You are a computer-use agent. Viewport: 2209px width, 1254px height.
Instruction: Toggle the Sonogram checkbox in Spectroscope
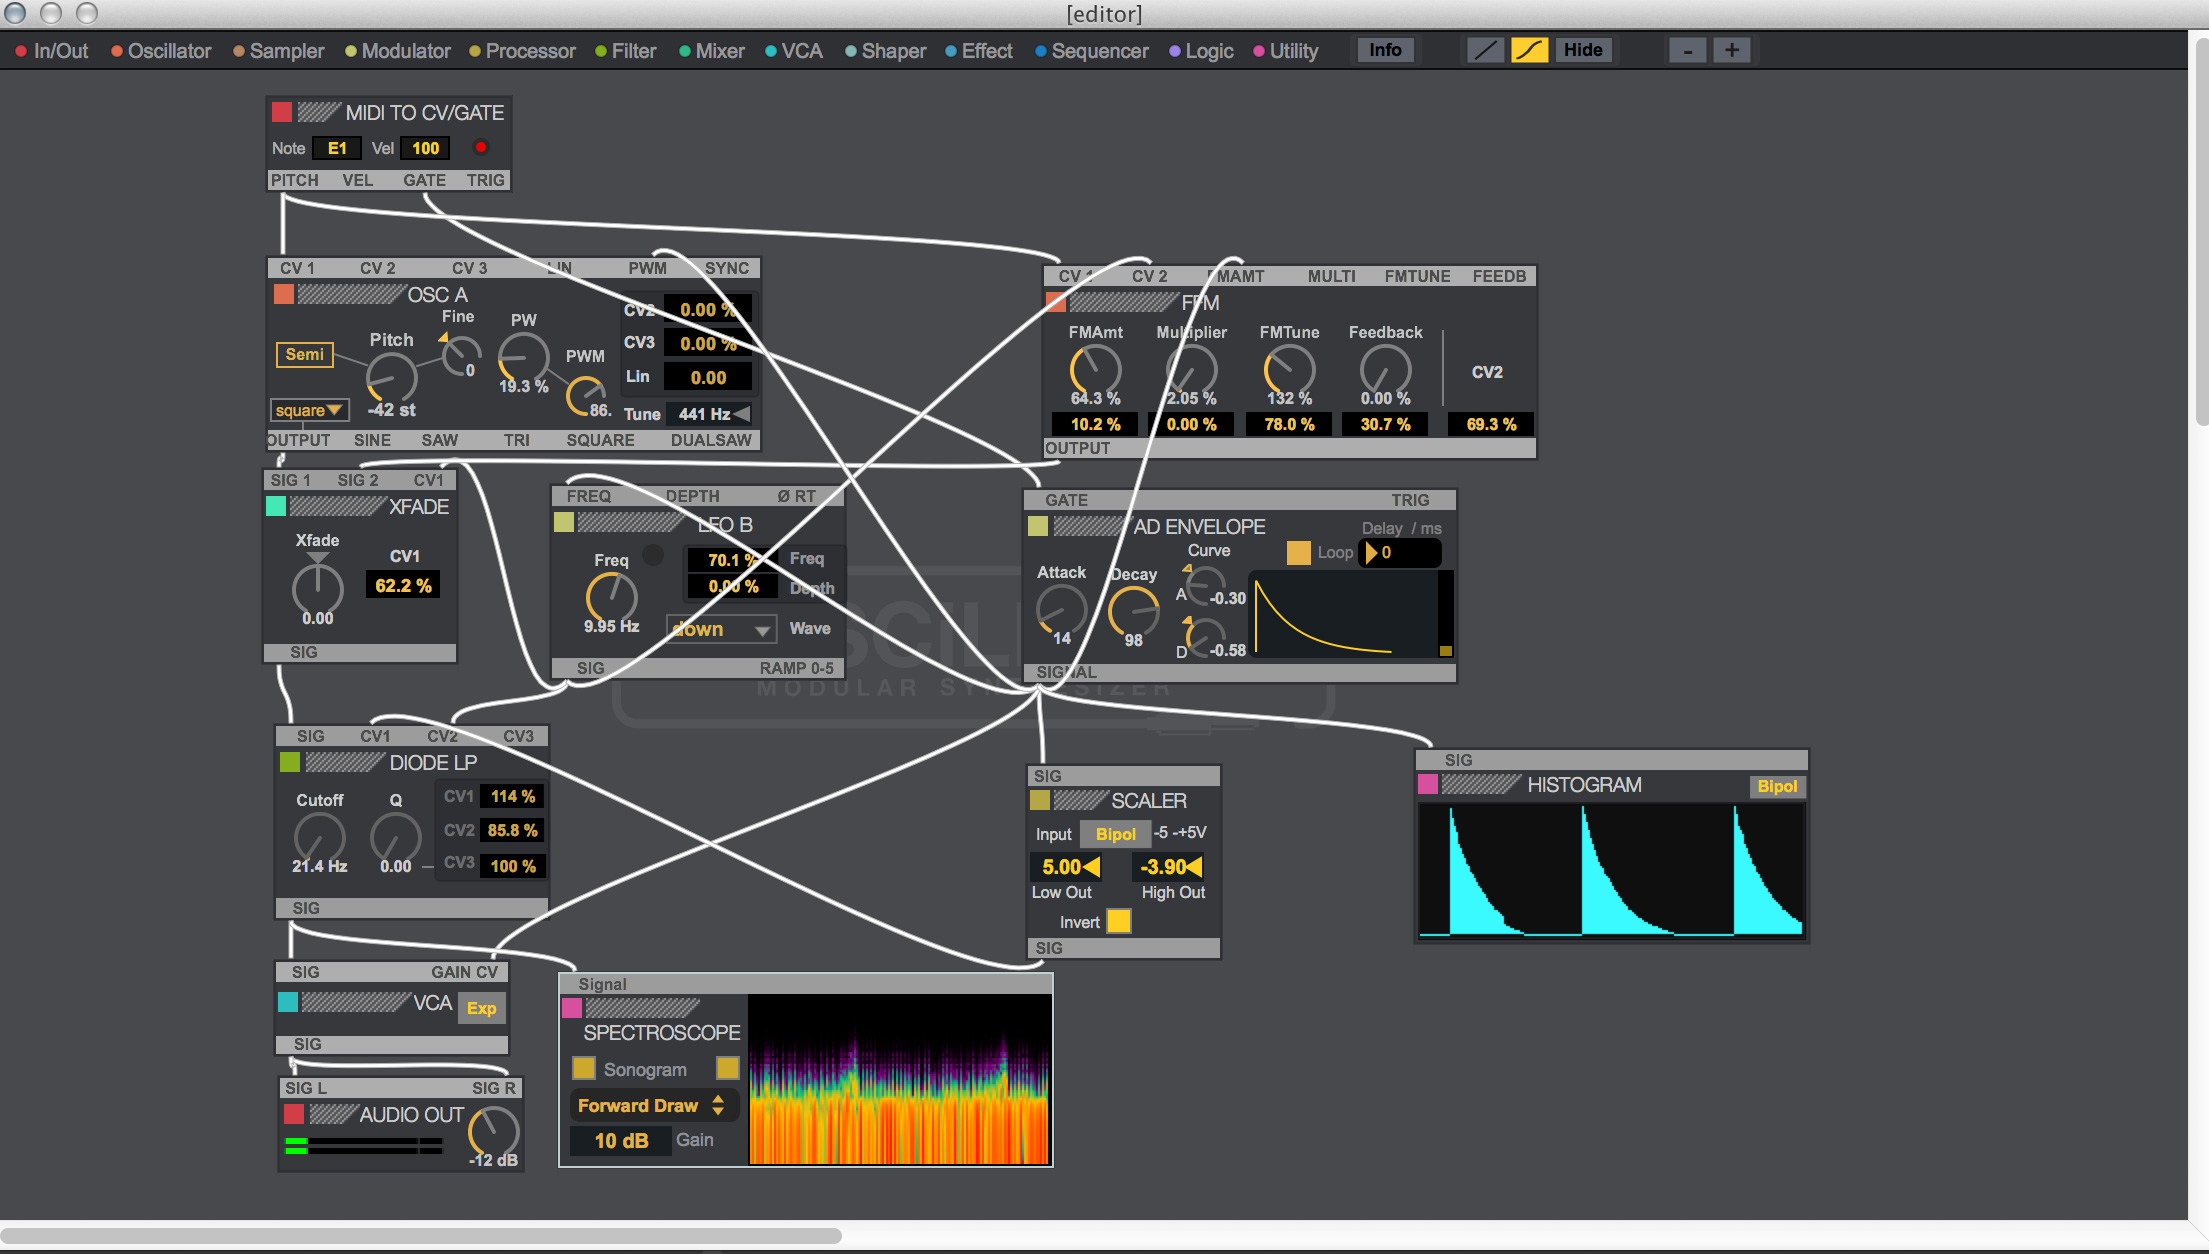point(584,1069)
